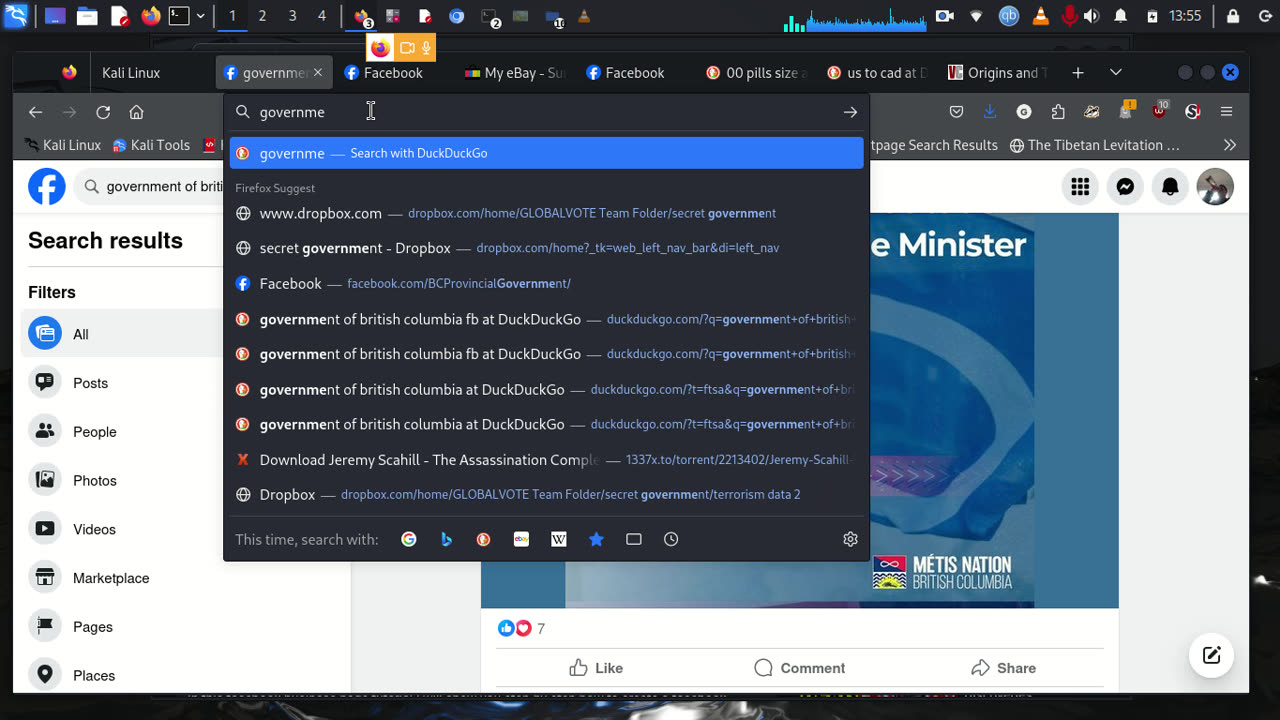Search this time in history
This screenshot has height=720, width=1280.
pyautogui.click(x=671, y=539)
